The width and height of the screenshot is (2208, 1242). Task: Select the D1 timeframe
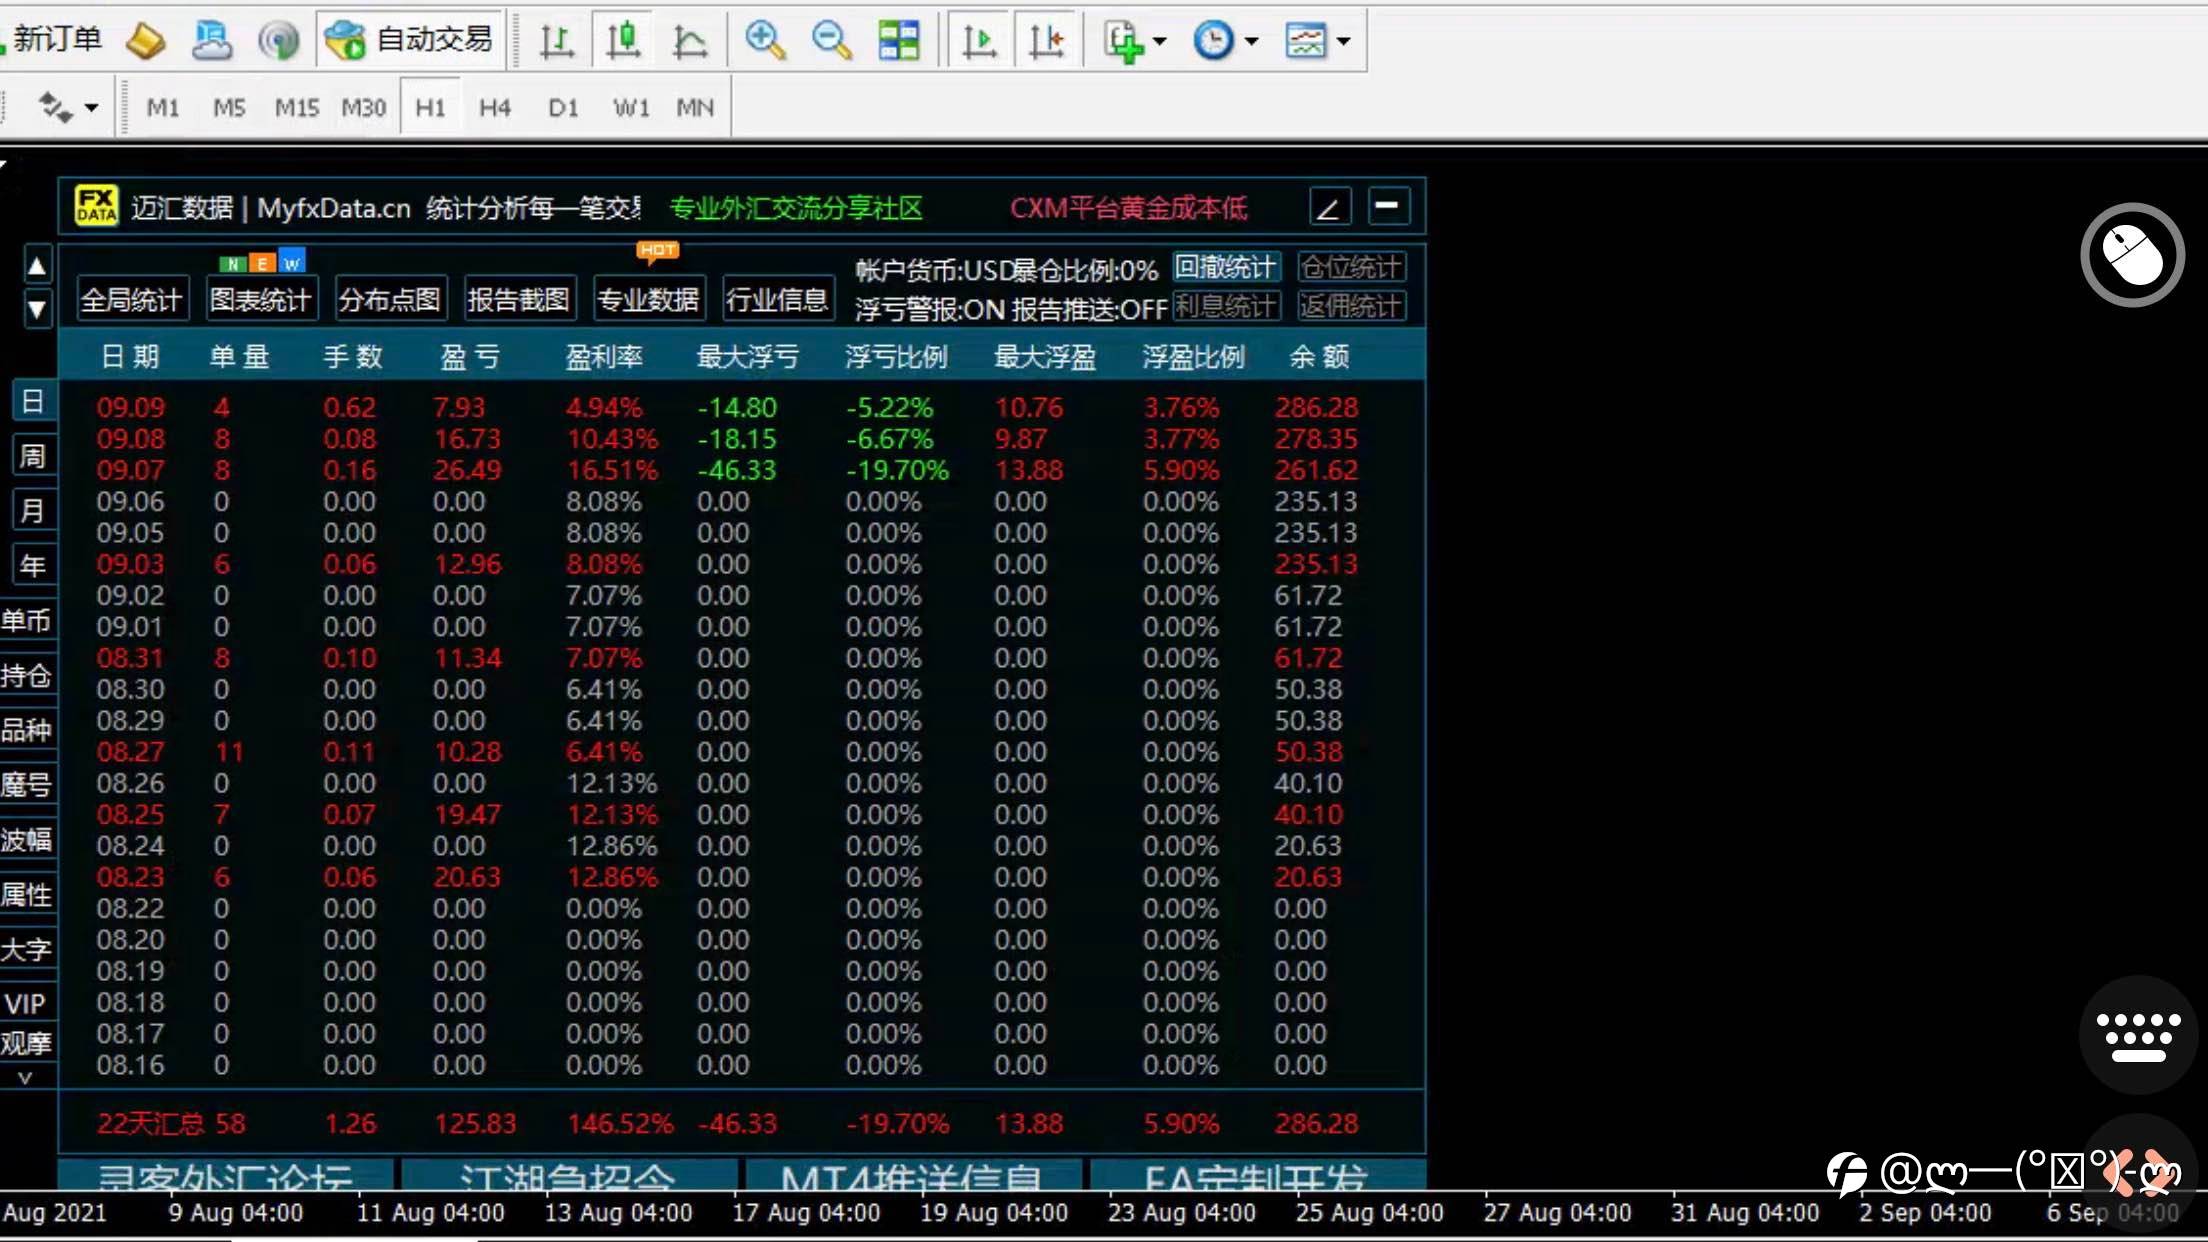point(563,107)
